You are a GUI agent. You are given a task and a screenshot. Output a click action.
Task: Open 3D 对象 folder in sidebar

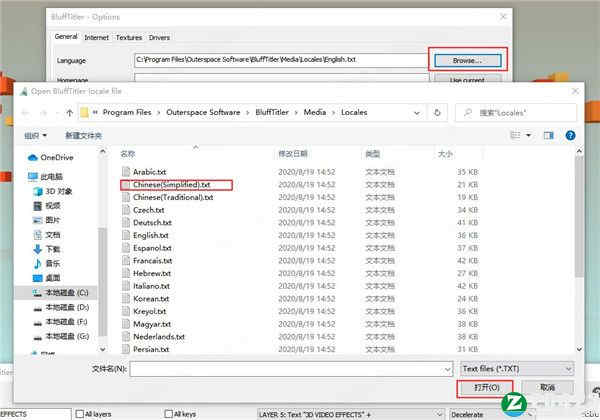[53, 191]
